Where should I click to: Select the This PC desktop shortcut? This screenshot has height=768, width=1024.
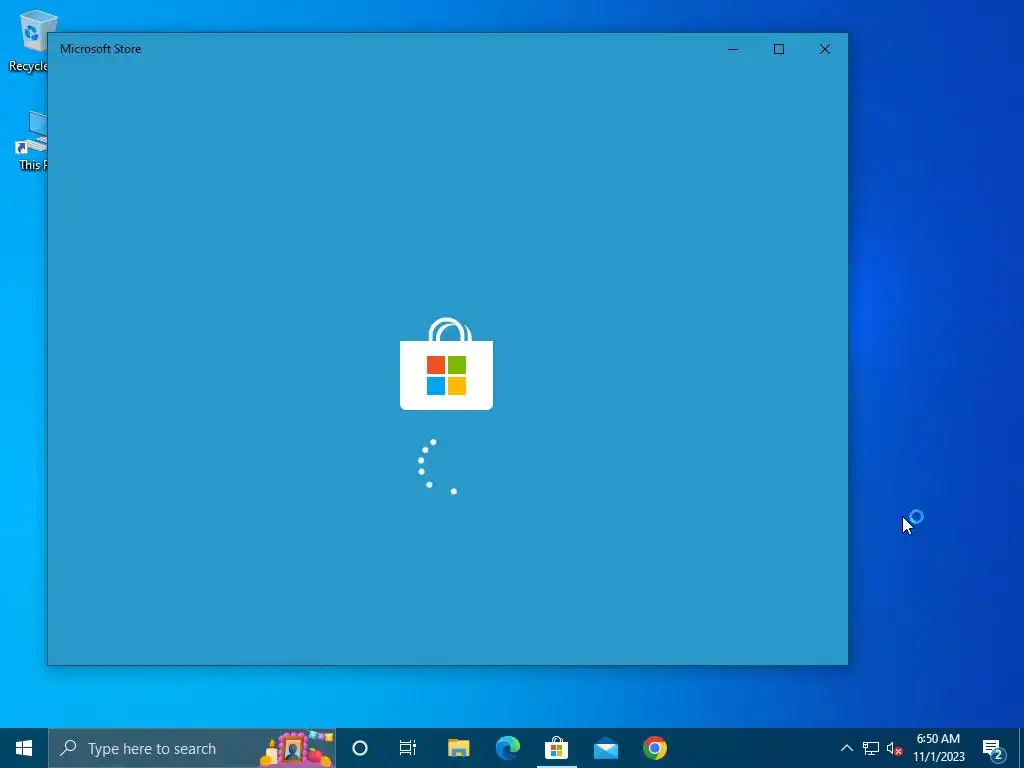click(x=30, y=141)
